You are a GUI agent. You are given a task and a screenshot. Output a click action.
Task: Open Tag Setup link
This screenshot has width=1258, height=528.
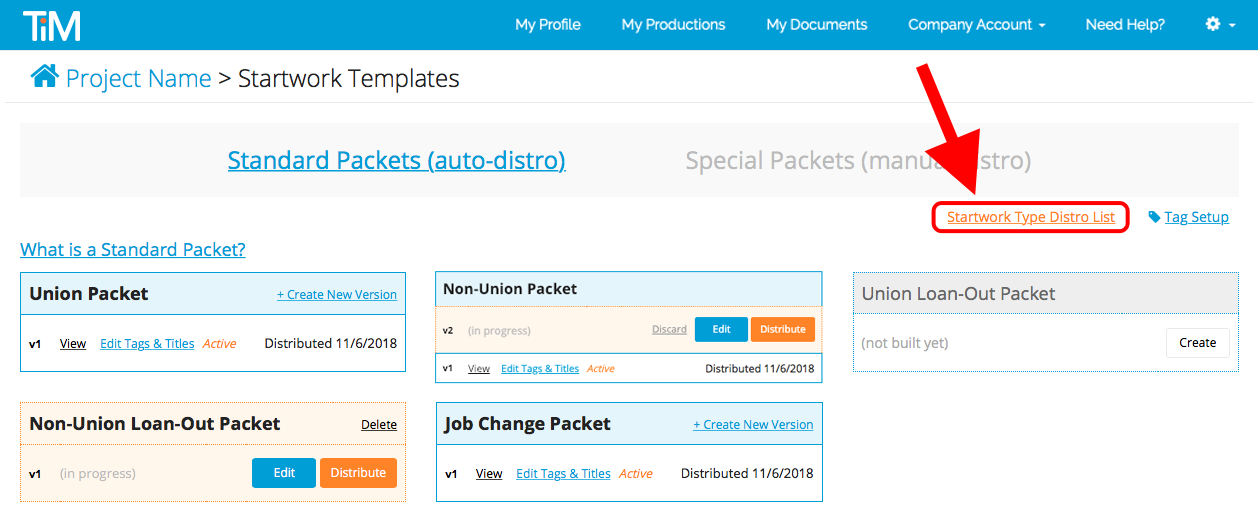pyautogui.click(x=1196, y=217)
